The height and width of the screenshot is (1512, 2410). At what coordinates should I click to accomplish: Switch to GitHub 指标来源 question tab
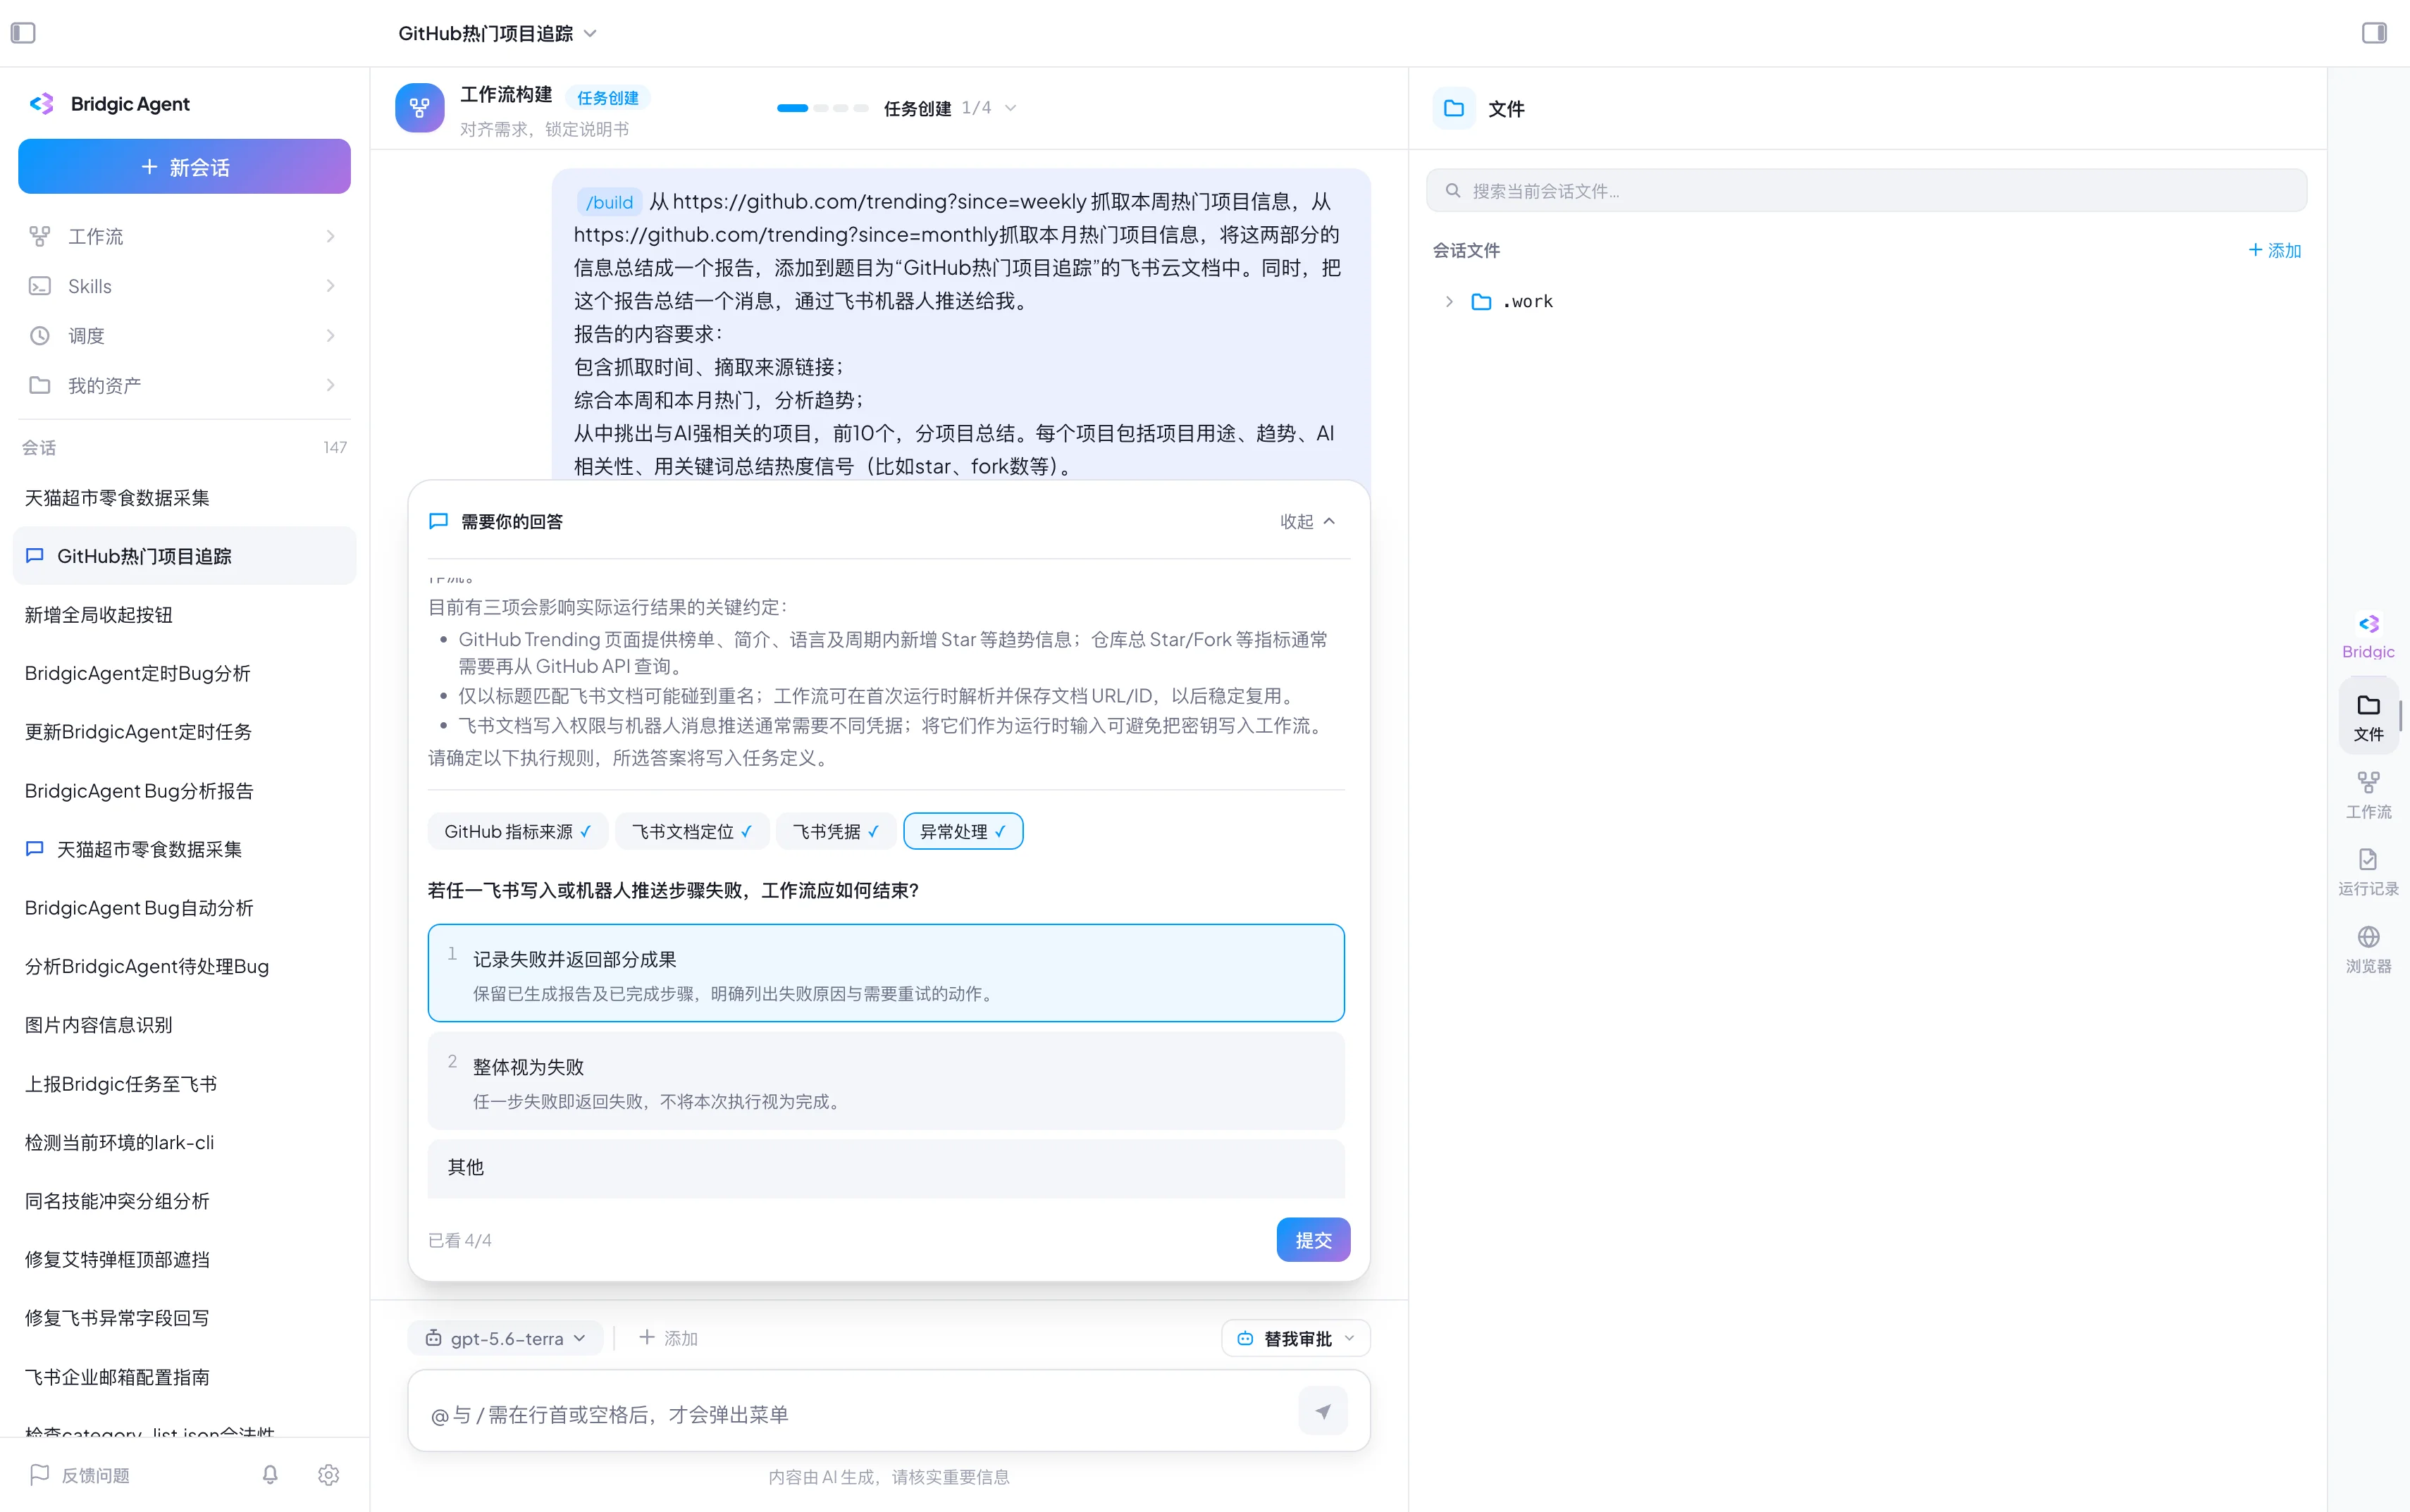(x=517, y=831)
